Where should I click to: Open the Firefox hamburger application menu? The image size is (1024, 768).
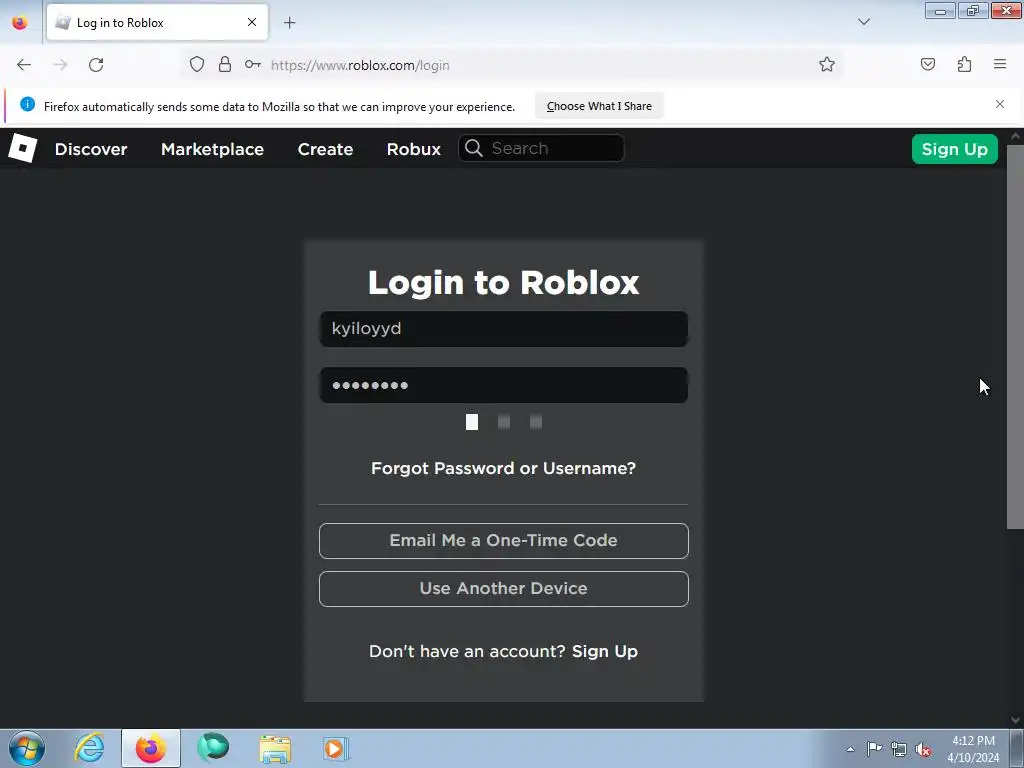[x=1000, y=65]
